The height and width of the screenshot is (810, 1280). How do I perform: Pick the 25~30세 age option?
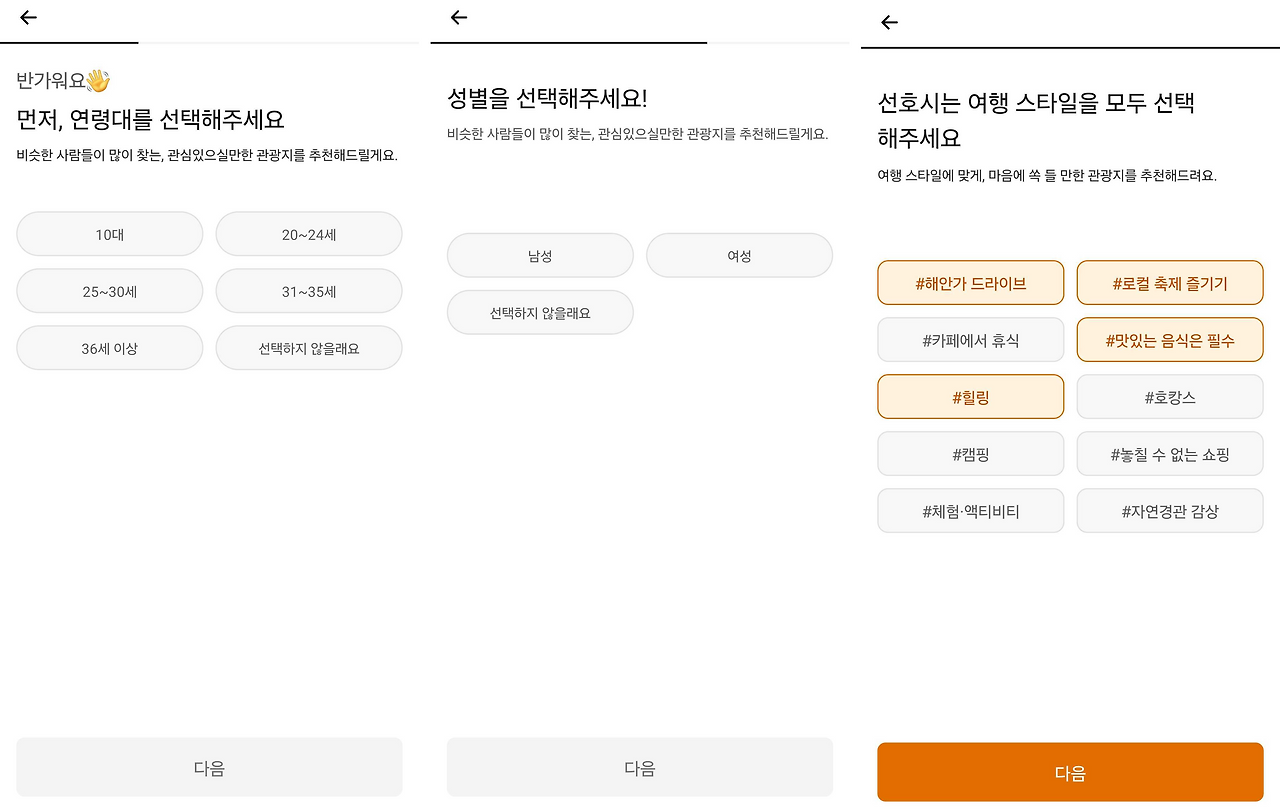click(110, 292)
